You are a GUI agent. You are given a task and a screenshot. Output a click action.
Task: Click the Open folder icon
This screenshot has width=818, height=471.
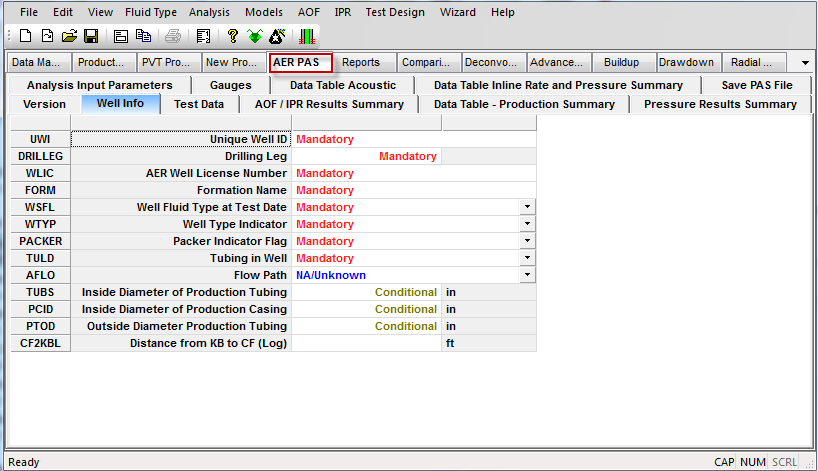(69, 36)
